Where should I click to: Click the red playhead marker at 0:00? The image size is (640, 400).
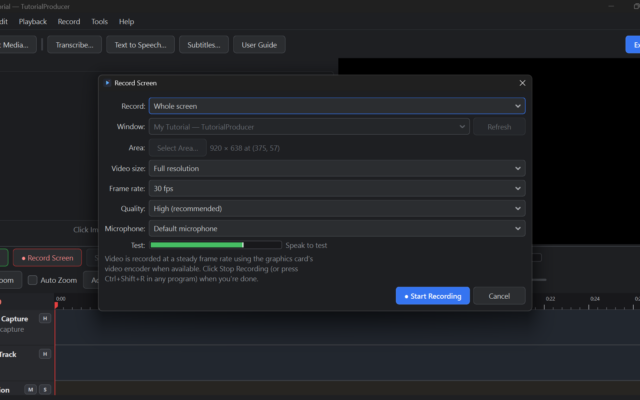[56, 305]
